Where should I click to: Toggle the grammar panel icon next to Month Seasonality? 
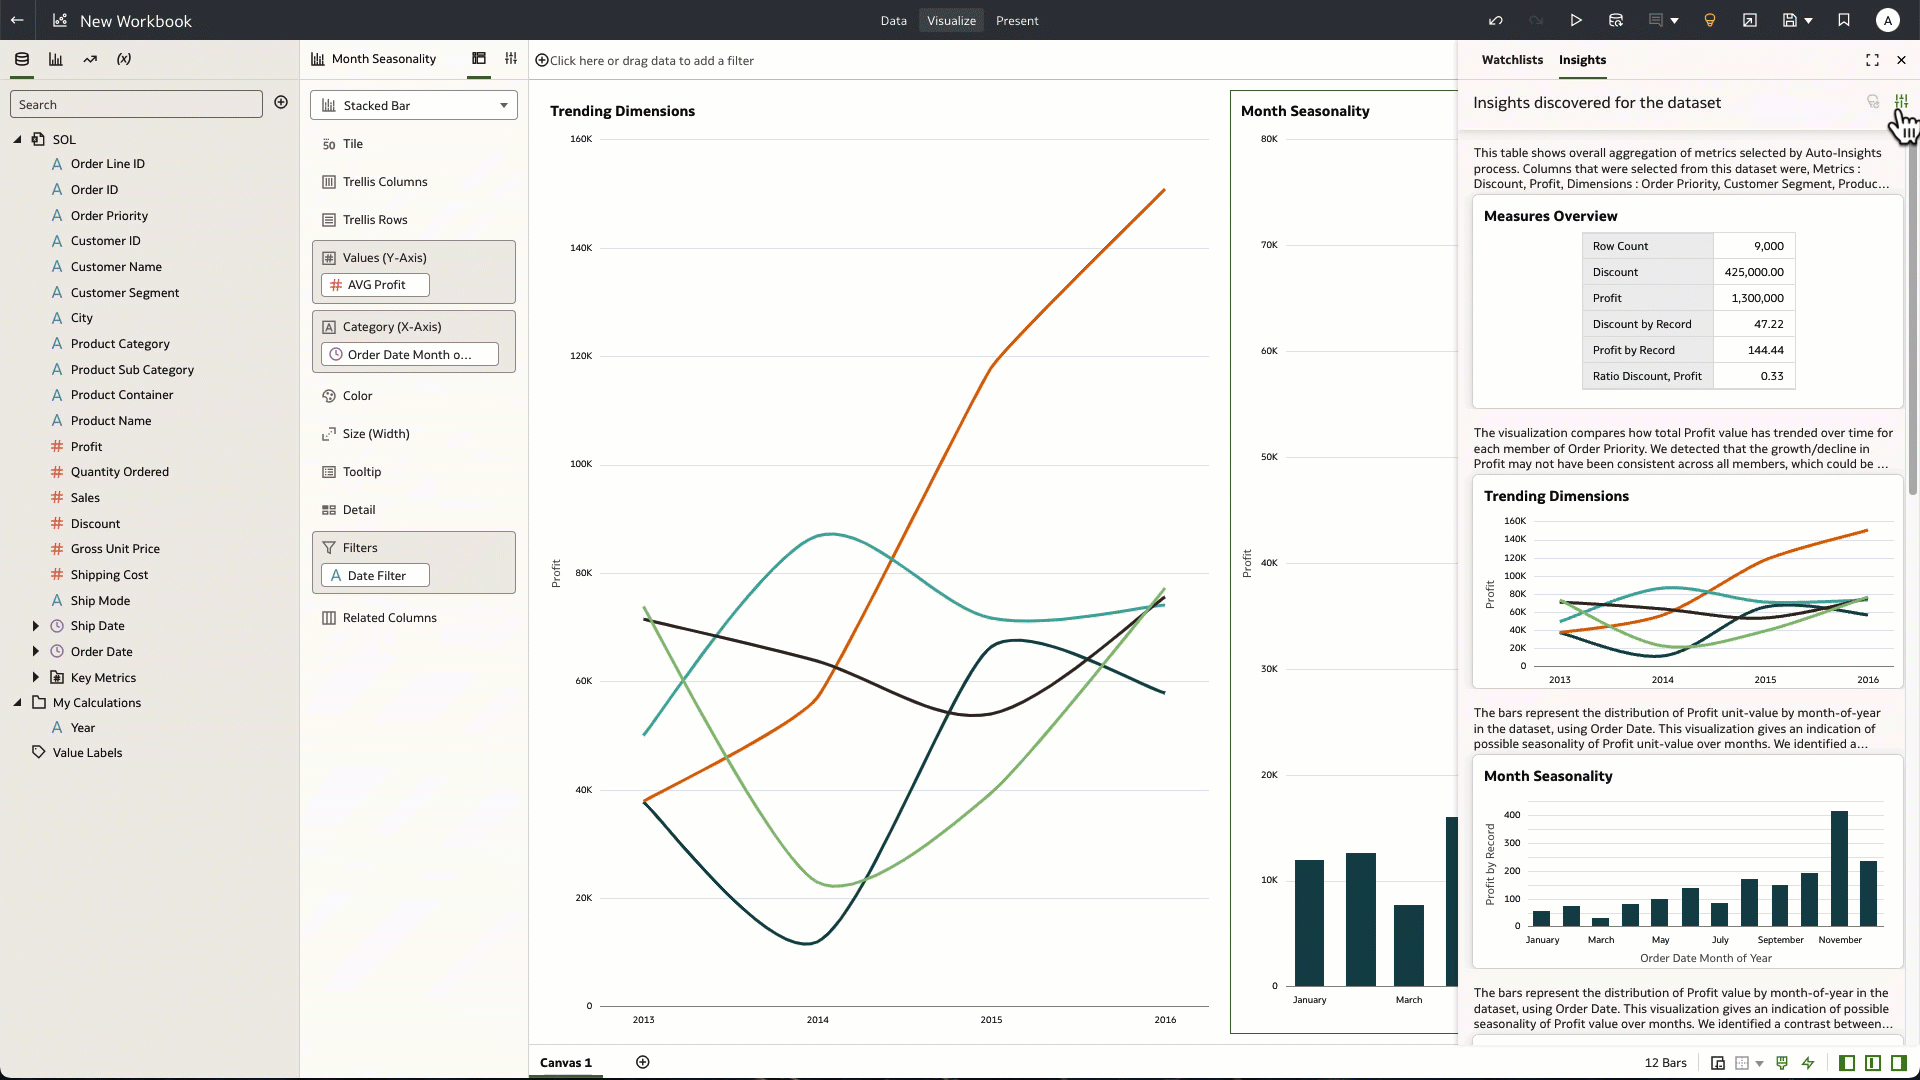pos(510,58)
